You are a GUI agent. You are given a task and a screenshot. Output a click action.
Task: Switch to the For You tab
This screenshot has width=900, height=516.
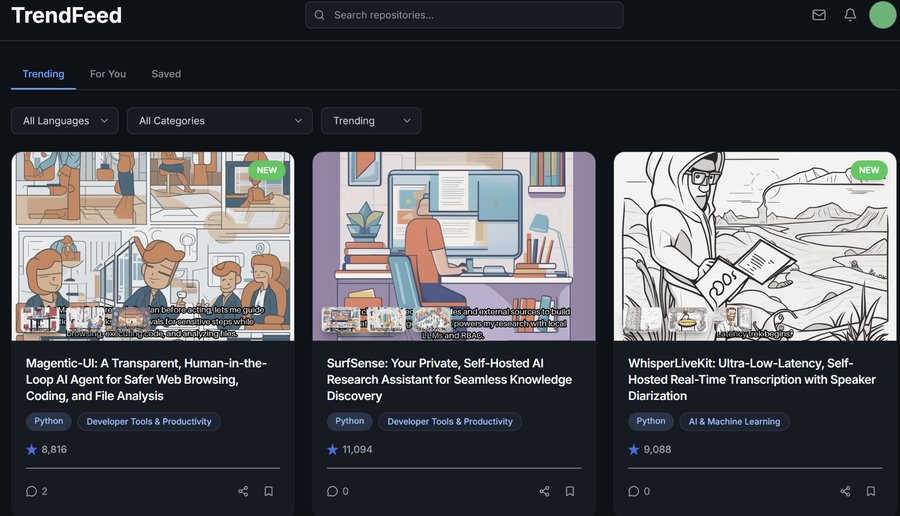pos(108,74)
